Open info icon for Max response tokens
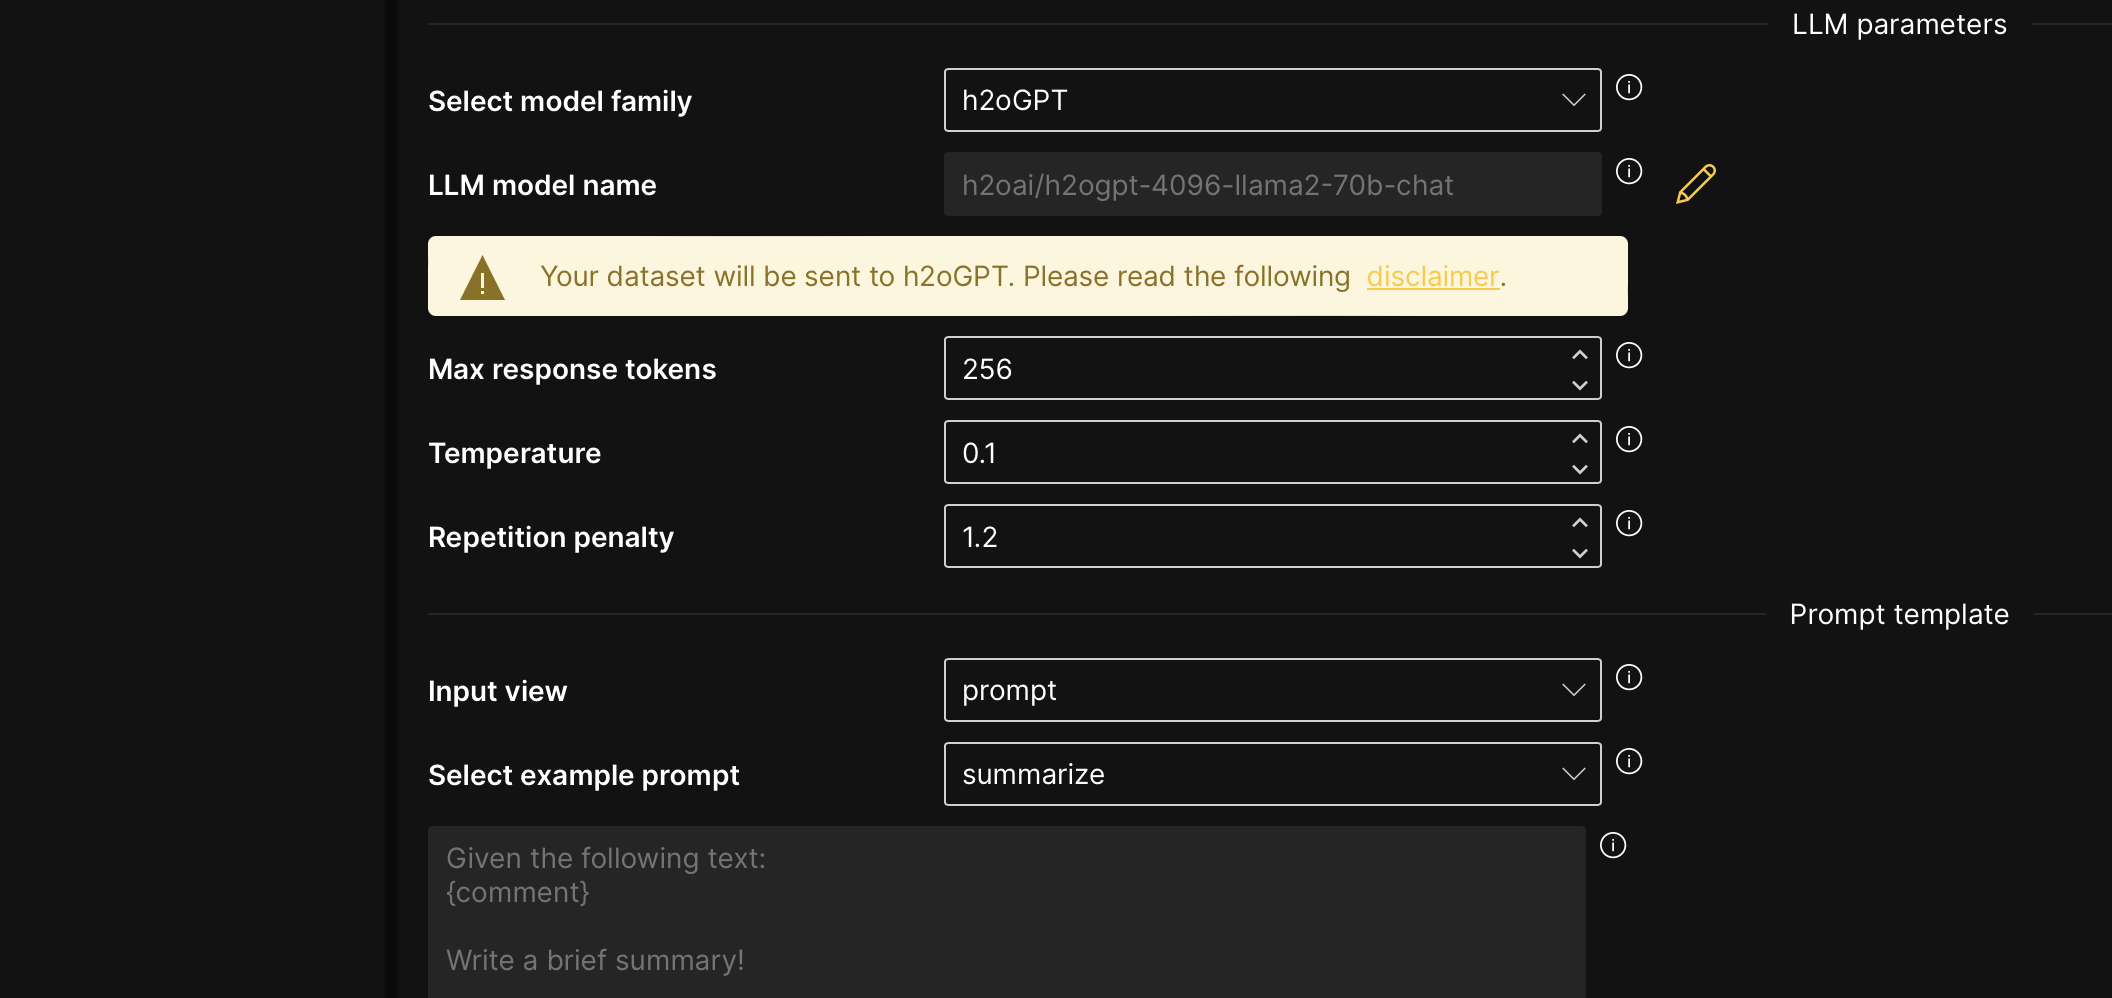The width and height of the screenshot is (2112, 998). click(x=1629, y=356)
